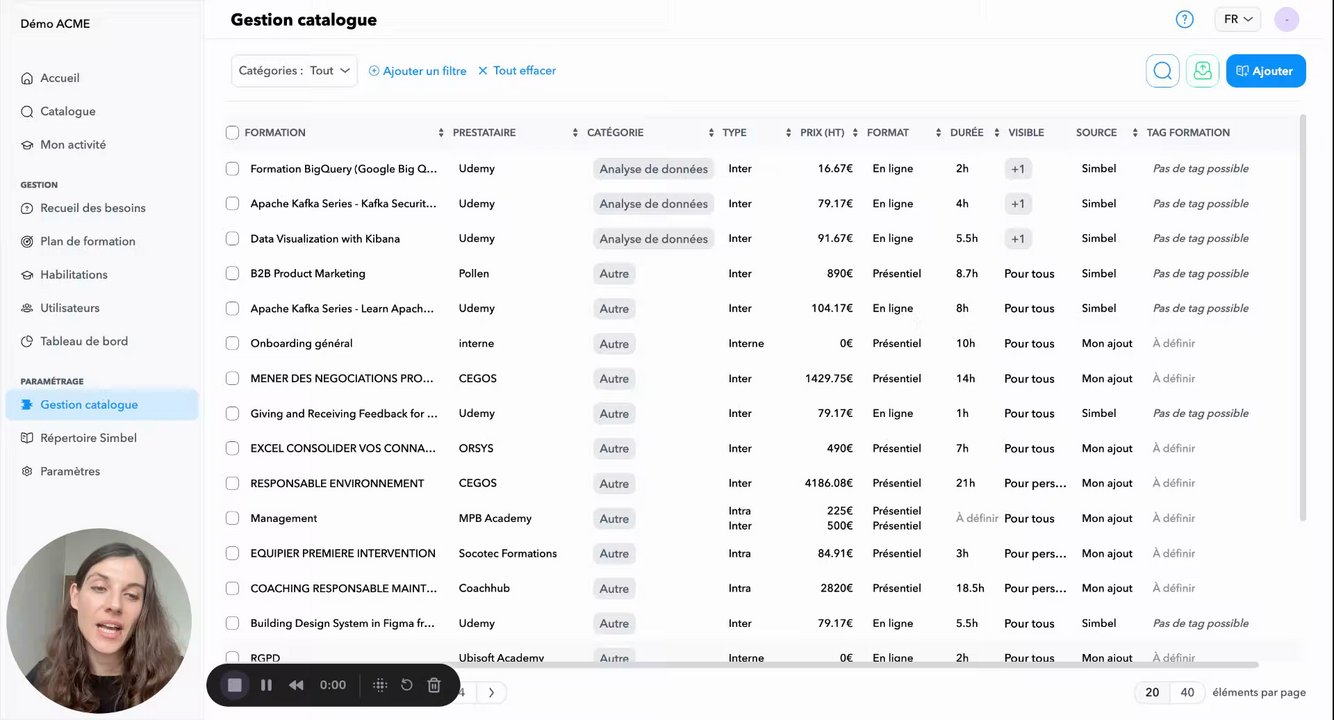The image size is (1334, 720).
Task: Sort by the SOURCE column arrows
Action: coord(1135,133)
